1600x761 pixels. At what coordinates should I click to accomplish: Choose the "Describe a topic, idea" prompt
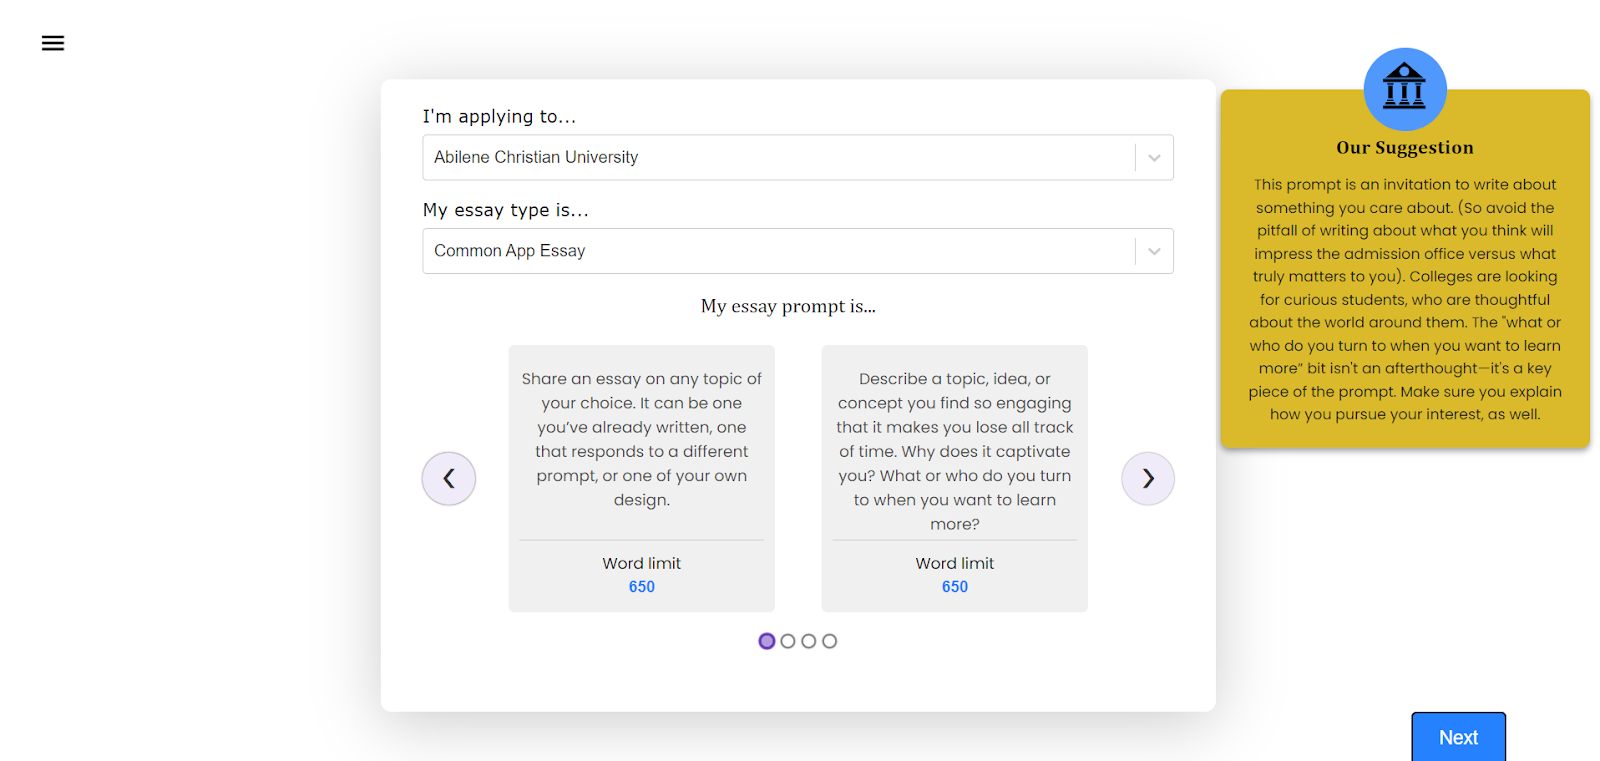(x=955, y=451)
